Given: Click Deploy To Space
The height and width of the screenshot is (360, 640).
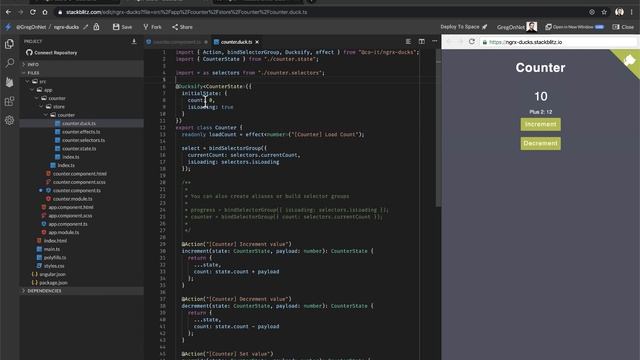Looking at the screenshot, I should pos(464,27).
